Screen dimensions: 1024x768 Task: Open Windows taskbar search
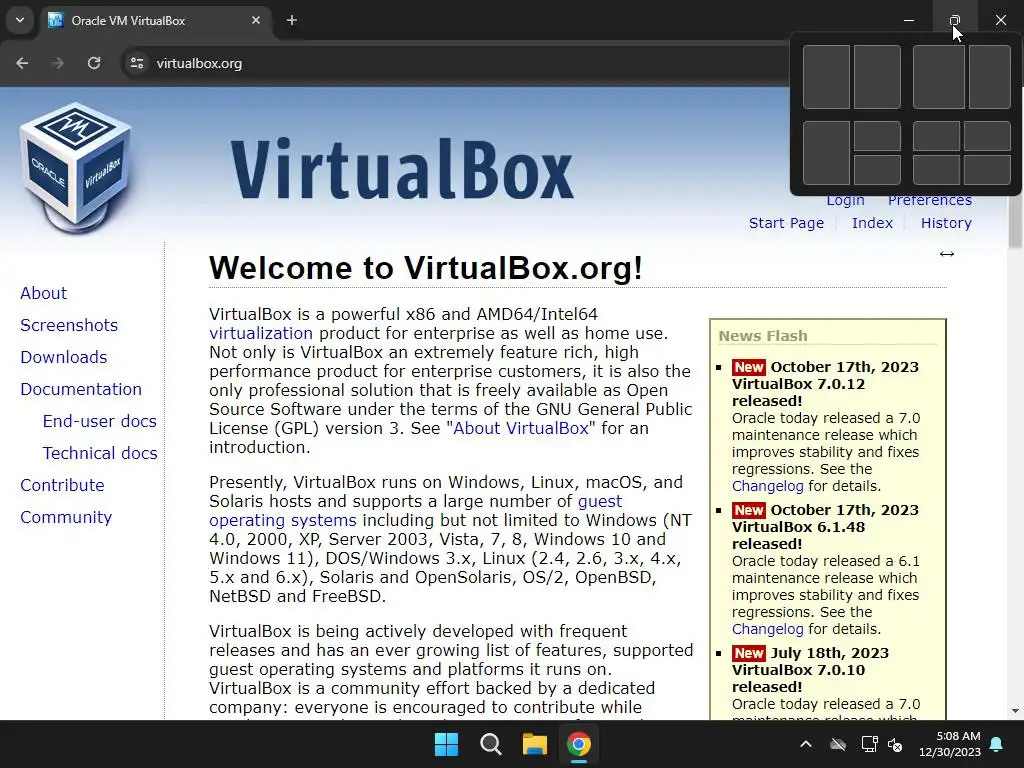click(x=490, y=744)
